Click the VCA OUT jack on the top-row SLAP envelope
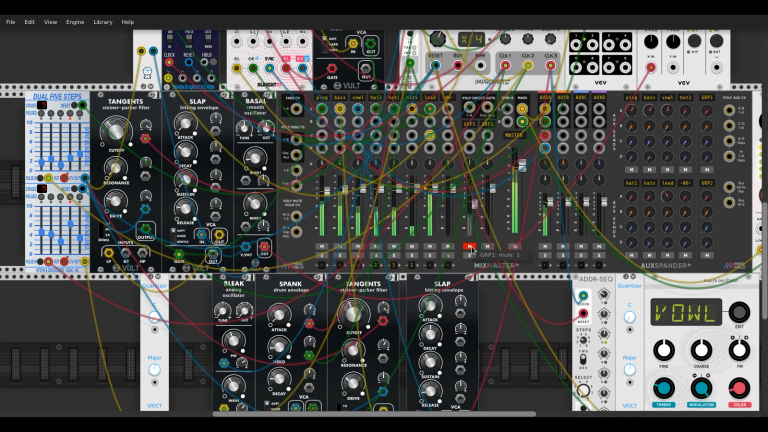This screenshot has height=432, width=768. (x=219, y=235)
